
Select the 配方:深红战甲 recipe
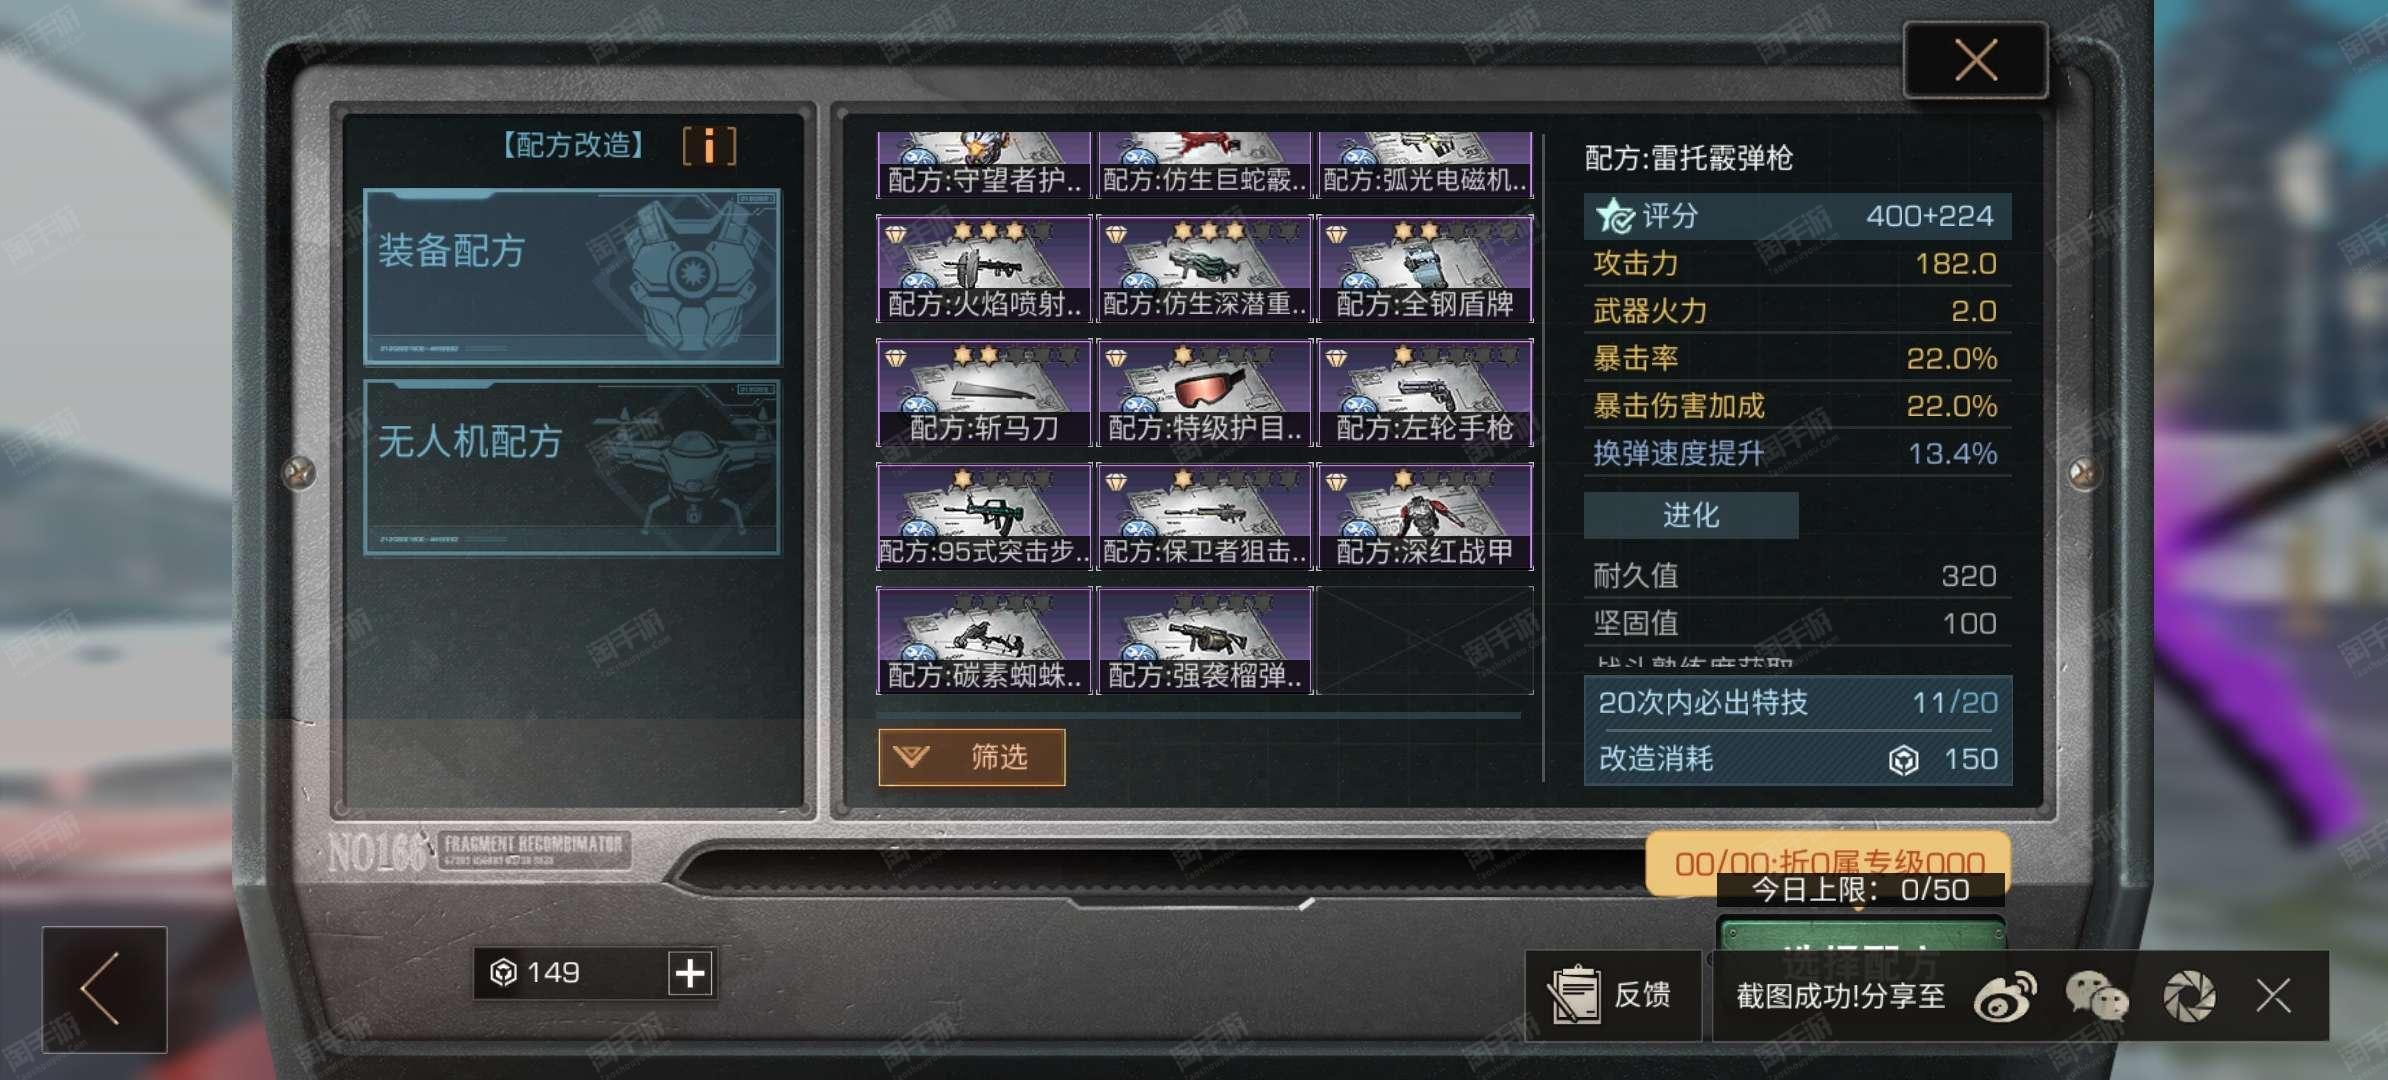tap(1425, 517)
